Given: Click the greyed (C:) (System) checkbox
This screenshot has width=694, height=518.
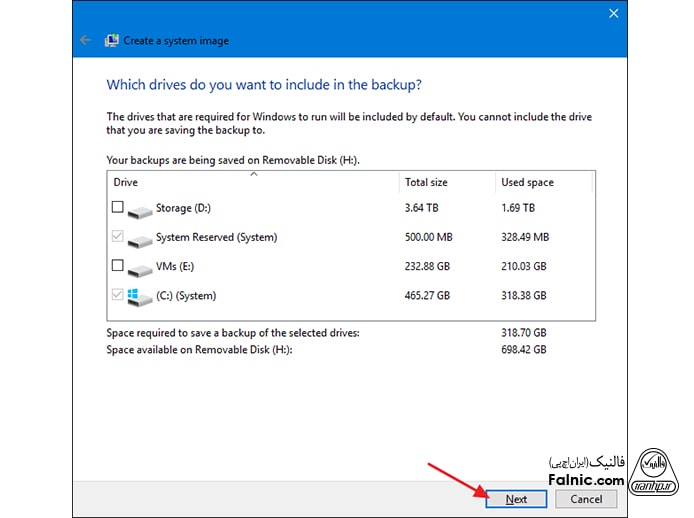Looking at the screenshot, I should (118, 295).
